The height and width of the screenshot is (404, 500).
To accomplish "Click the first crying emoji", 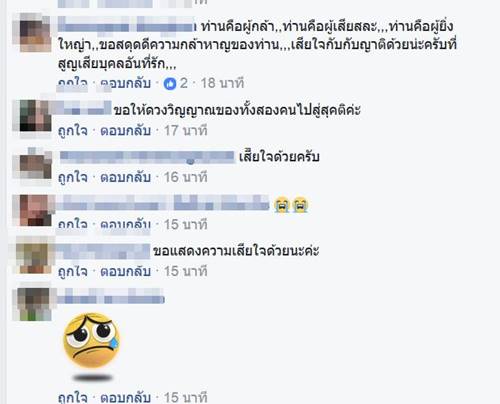I will coord(282,204).
